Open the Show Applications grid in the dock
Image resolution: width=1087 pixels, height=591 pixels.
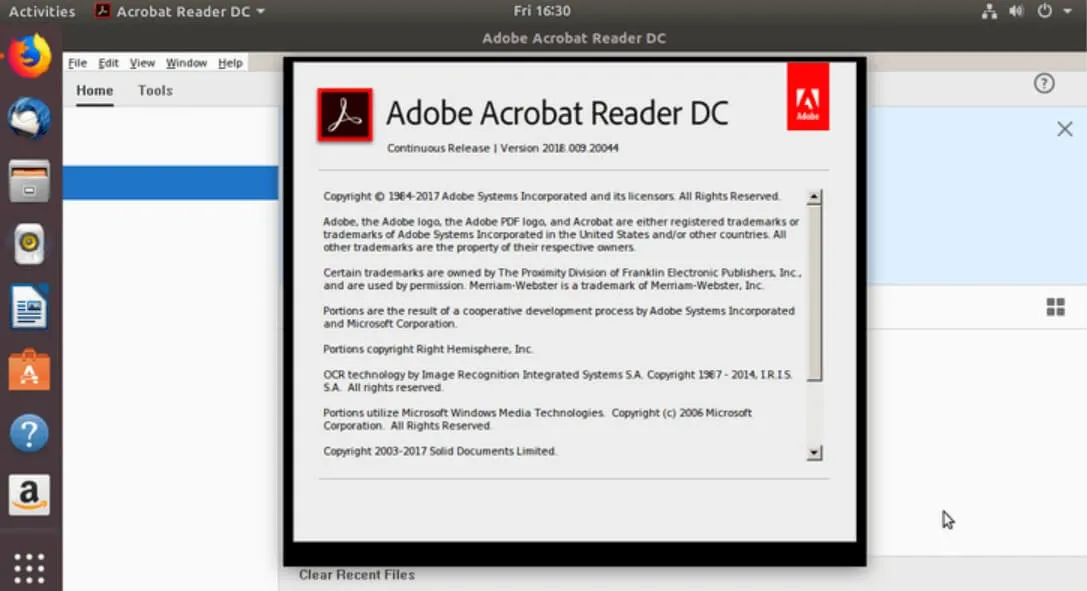30,566
